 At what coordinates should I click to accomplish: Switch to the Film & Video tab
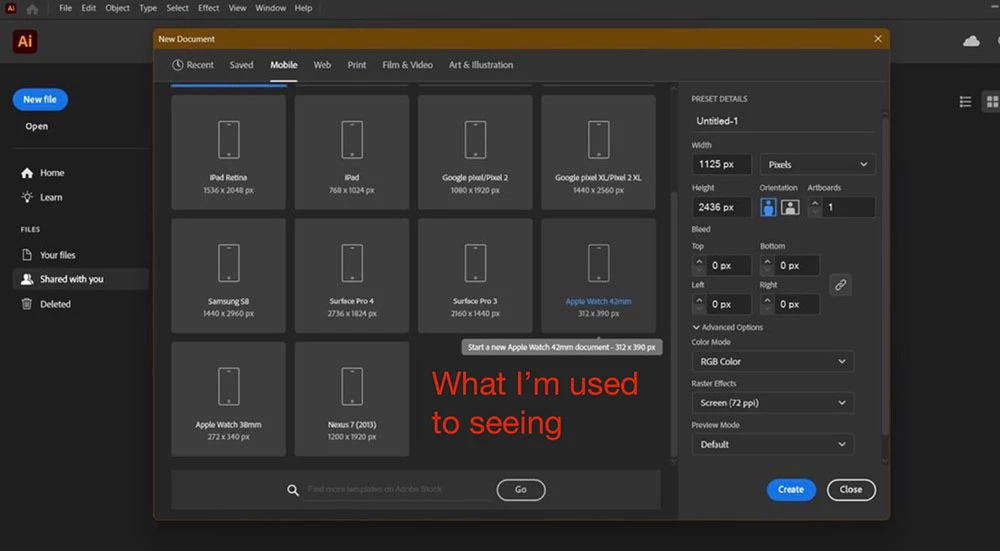408,65
